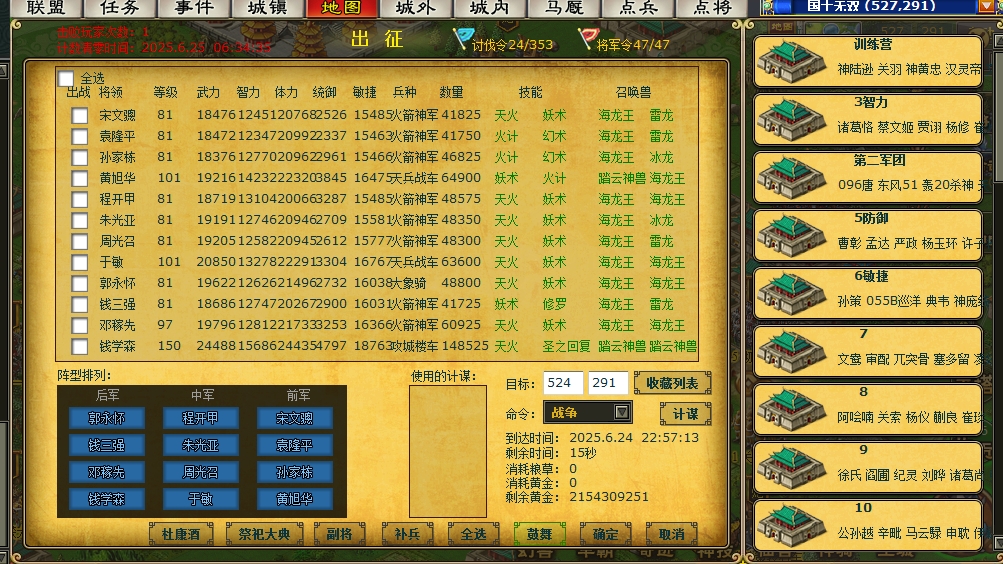Cancel with the 取消 button
Viewport: 1003px width, 564px height.
(x=671, y=534)
